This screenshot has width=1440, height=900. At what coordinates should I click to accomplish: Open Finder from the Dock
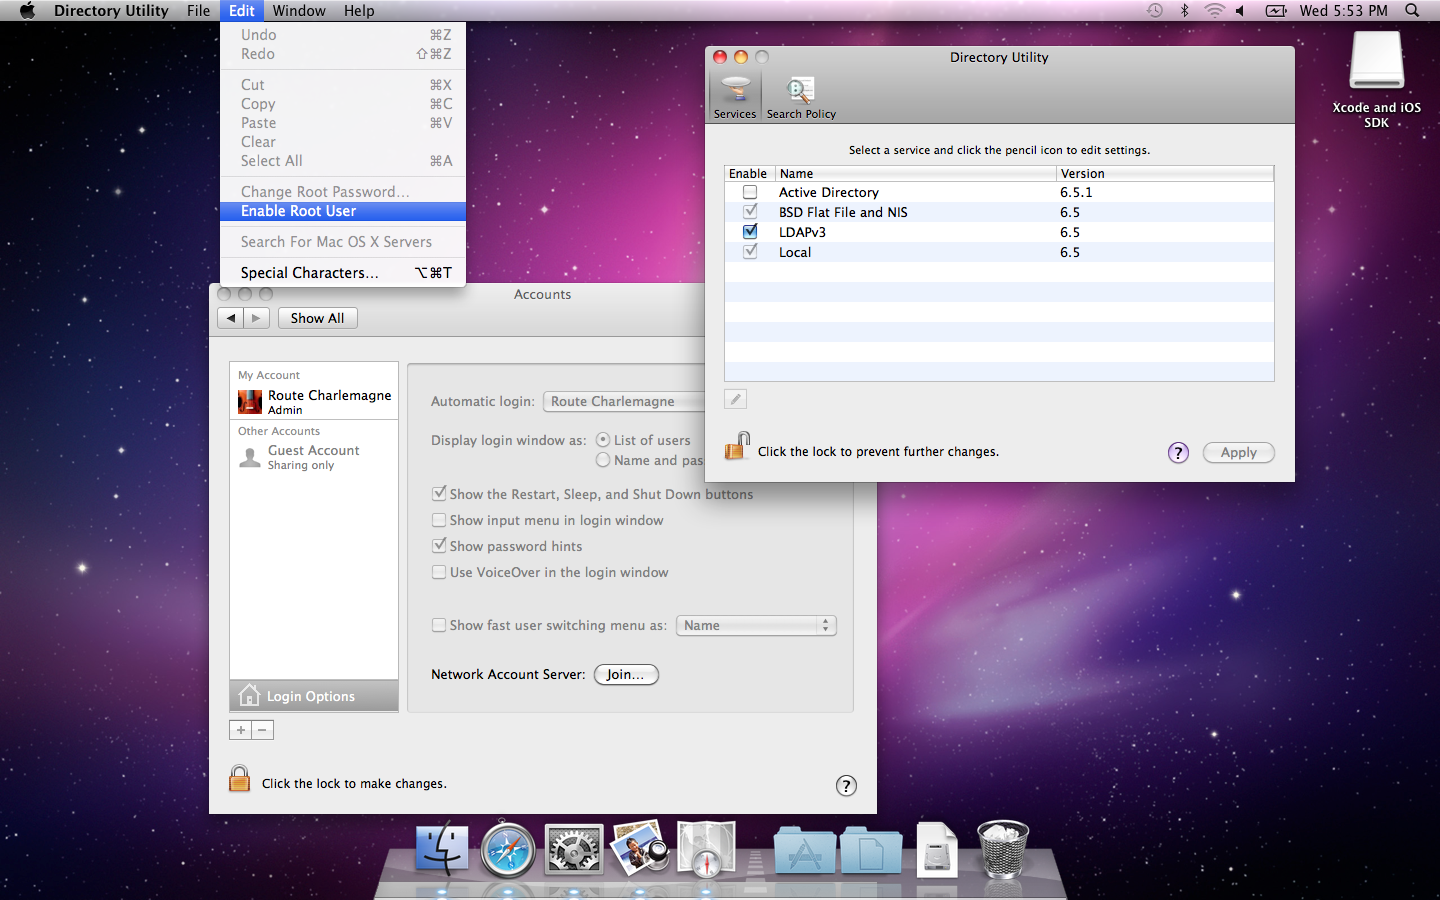pyautogui.click(x=441, y=849)
